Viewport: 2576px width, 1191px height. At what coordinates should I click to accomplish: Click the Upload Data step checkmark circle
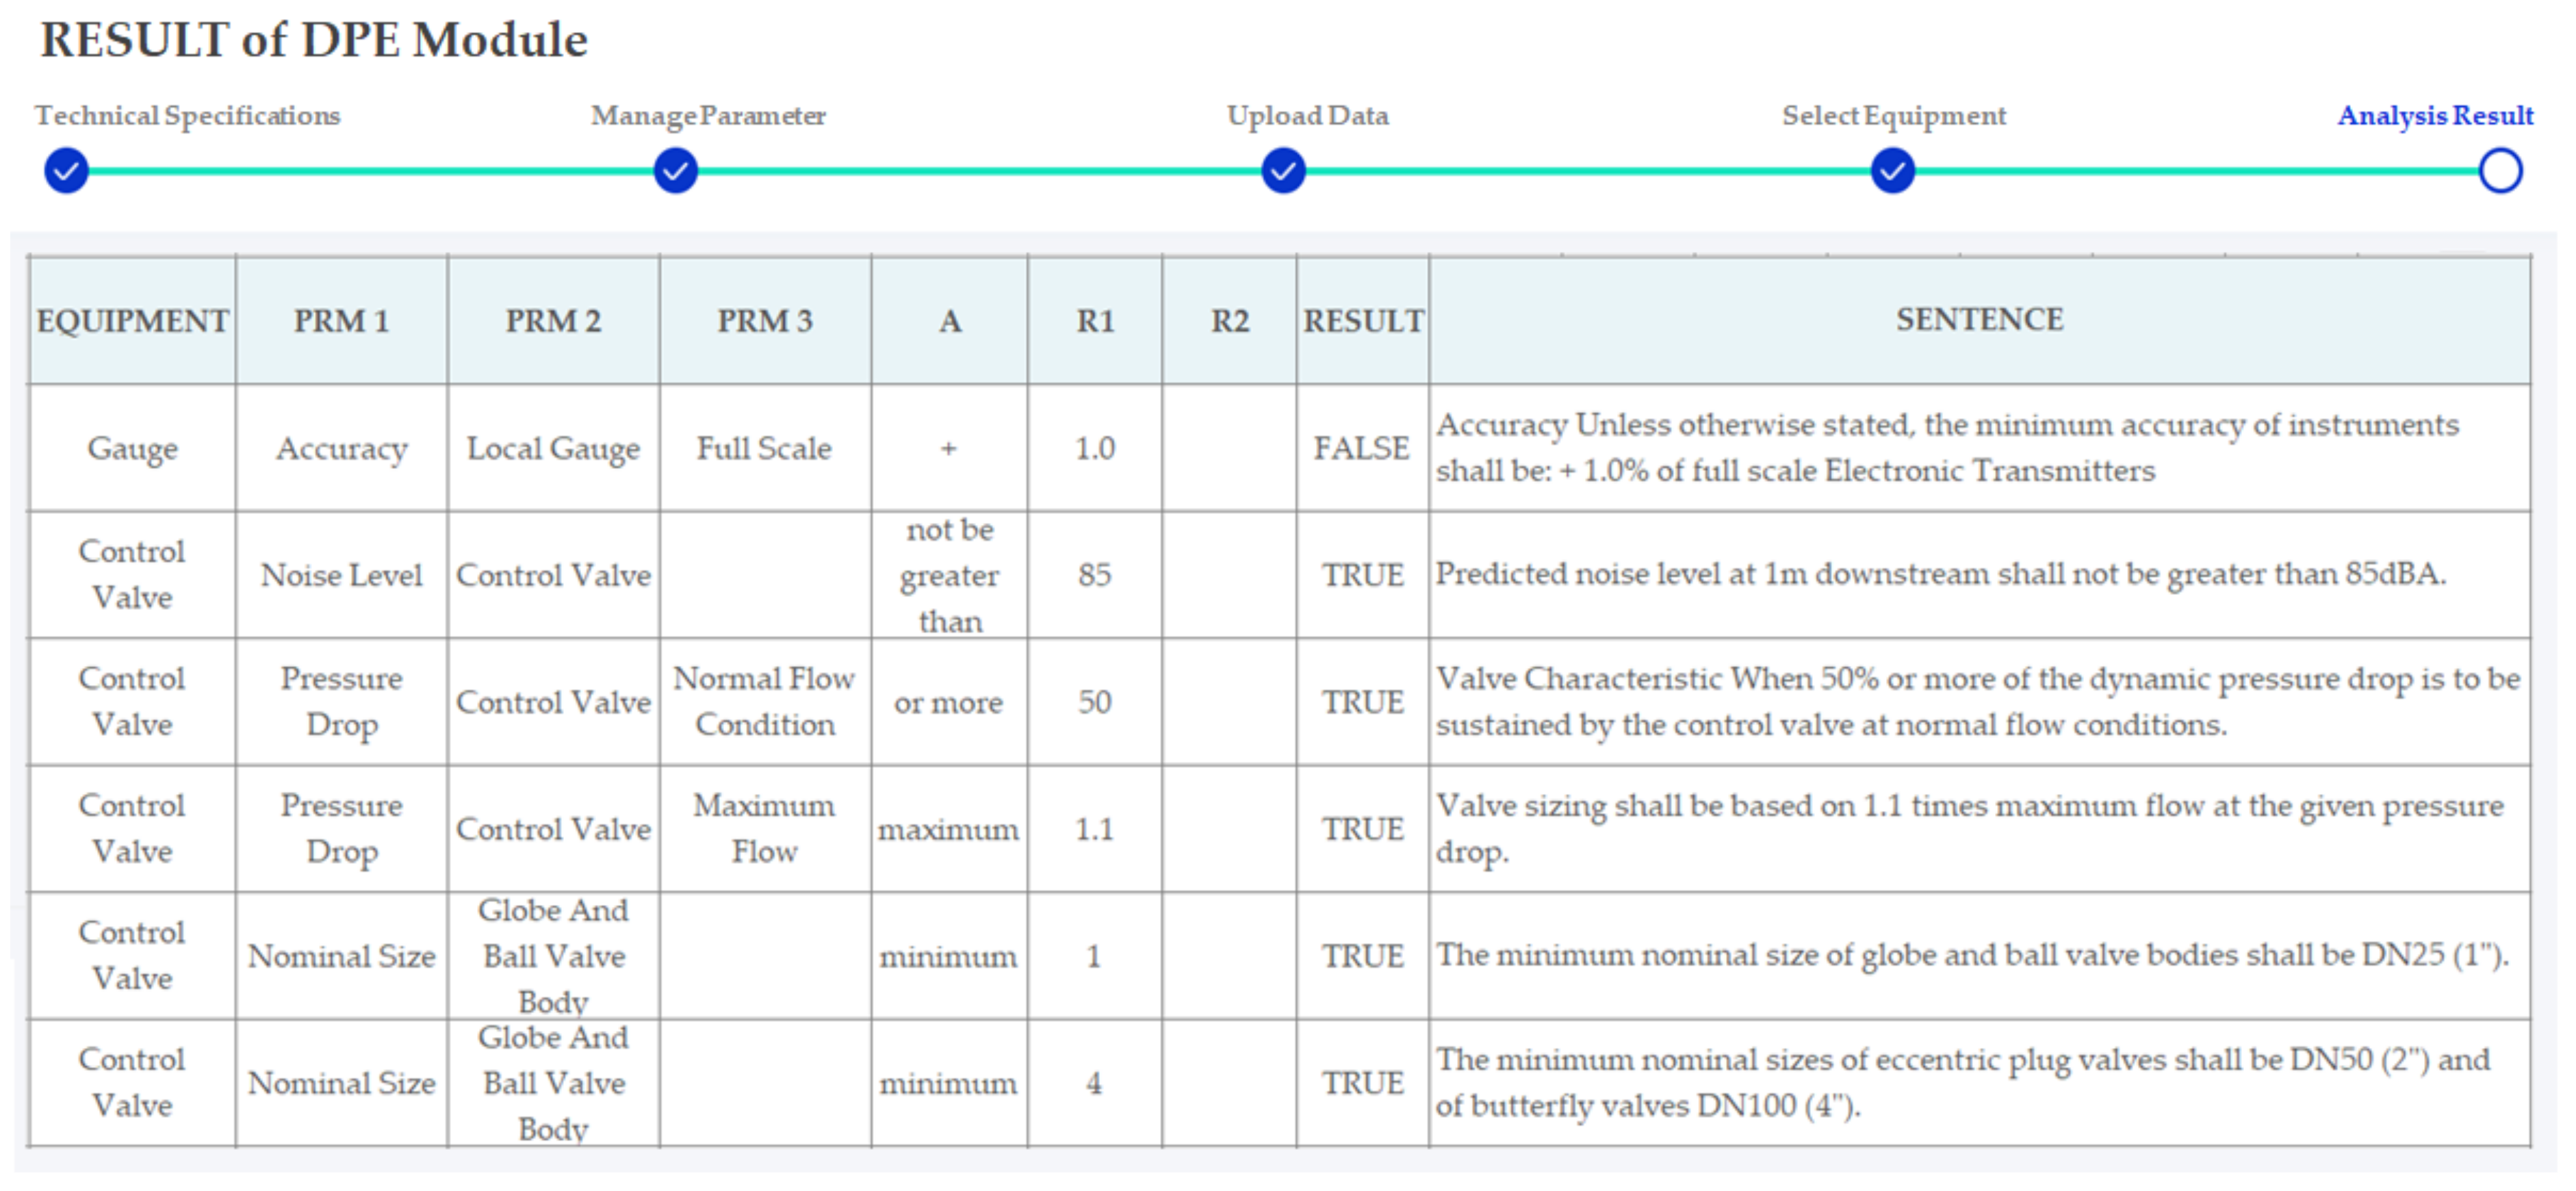(x=1283, y=171)
